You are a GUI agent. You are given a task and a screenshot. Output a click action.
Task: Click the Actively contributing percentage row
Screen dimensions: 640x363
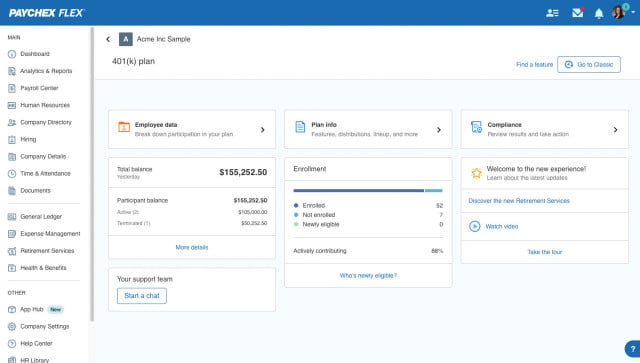coord(368,251)
